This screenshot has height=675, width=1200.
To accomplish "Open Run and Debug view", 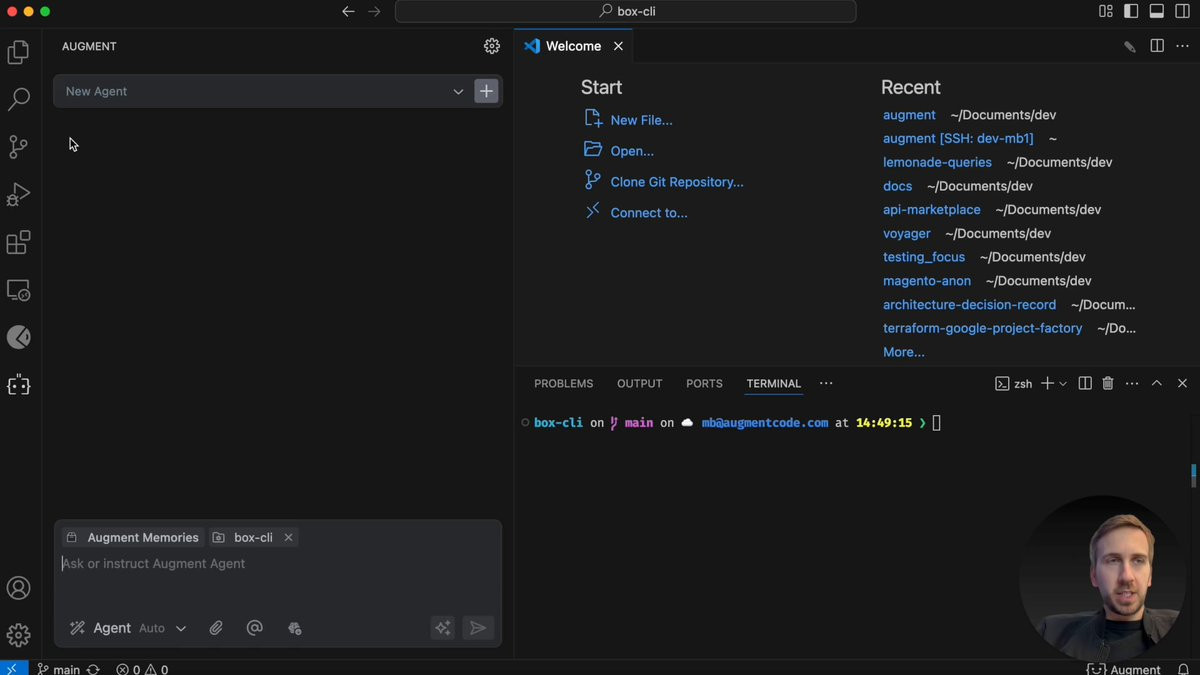I will (x=18, y=195).
